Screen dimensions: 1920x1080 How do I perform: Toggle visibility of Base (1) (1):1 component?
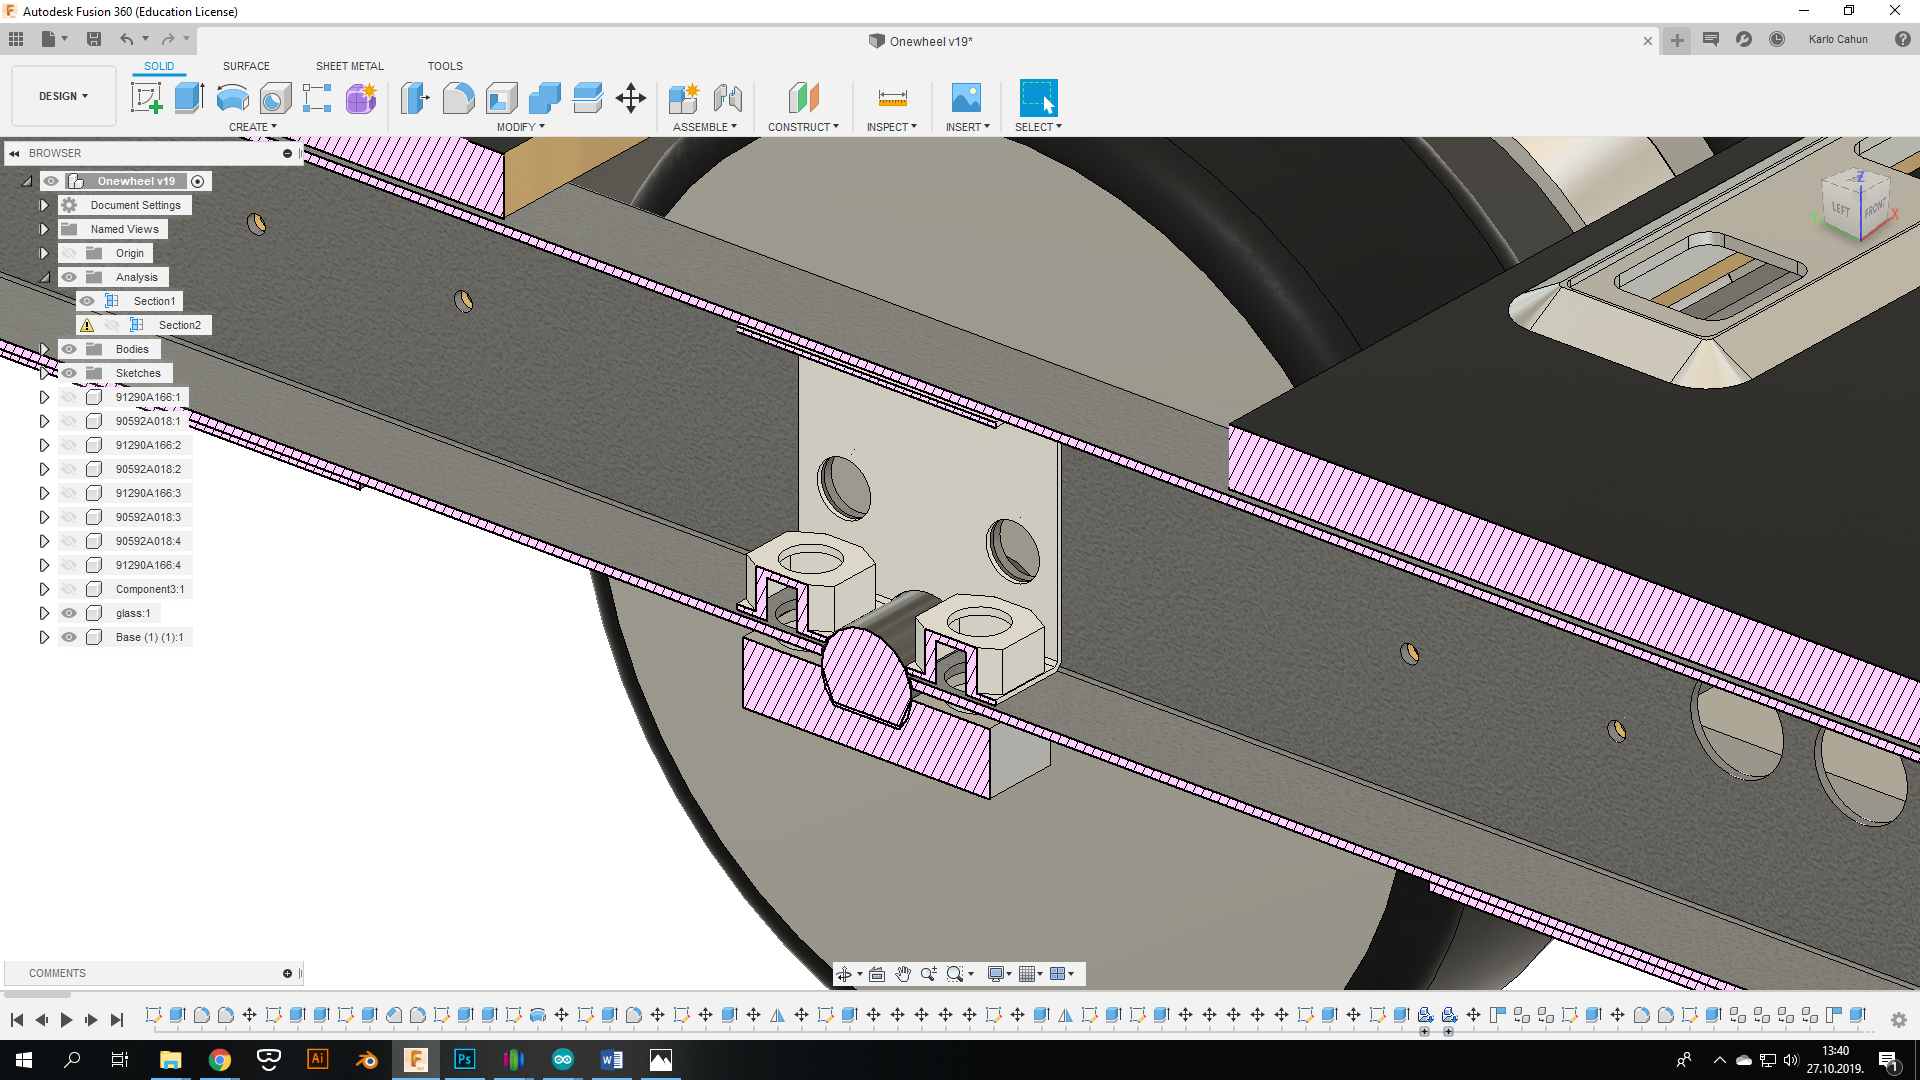(x=69, y=637)
